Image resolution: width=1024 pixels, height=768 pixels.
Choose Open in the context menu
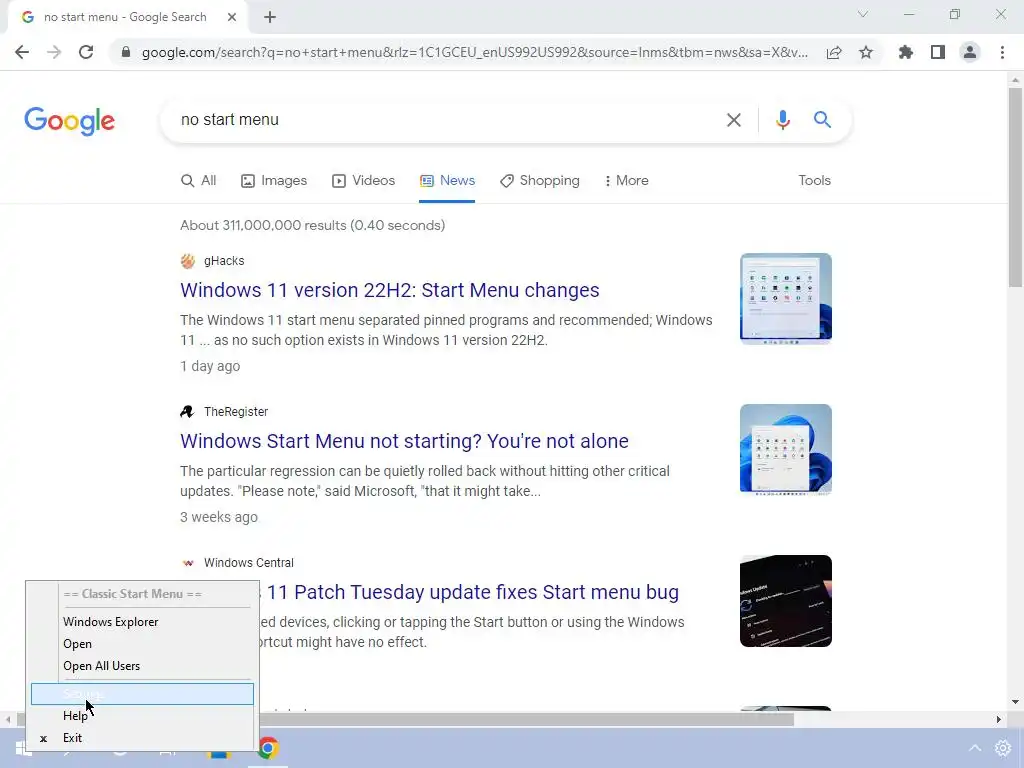tap(142, 644)
